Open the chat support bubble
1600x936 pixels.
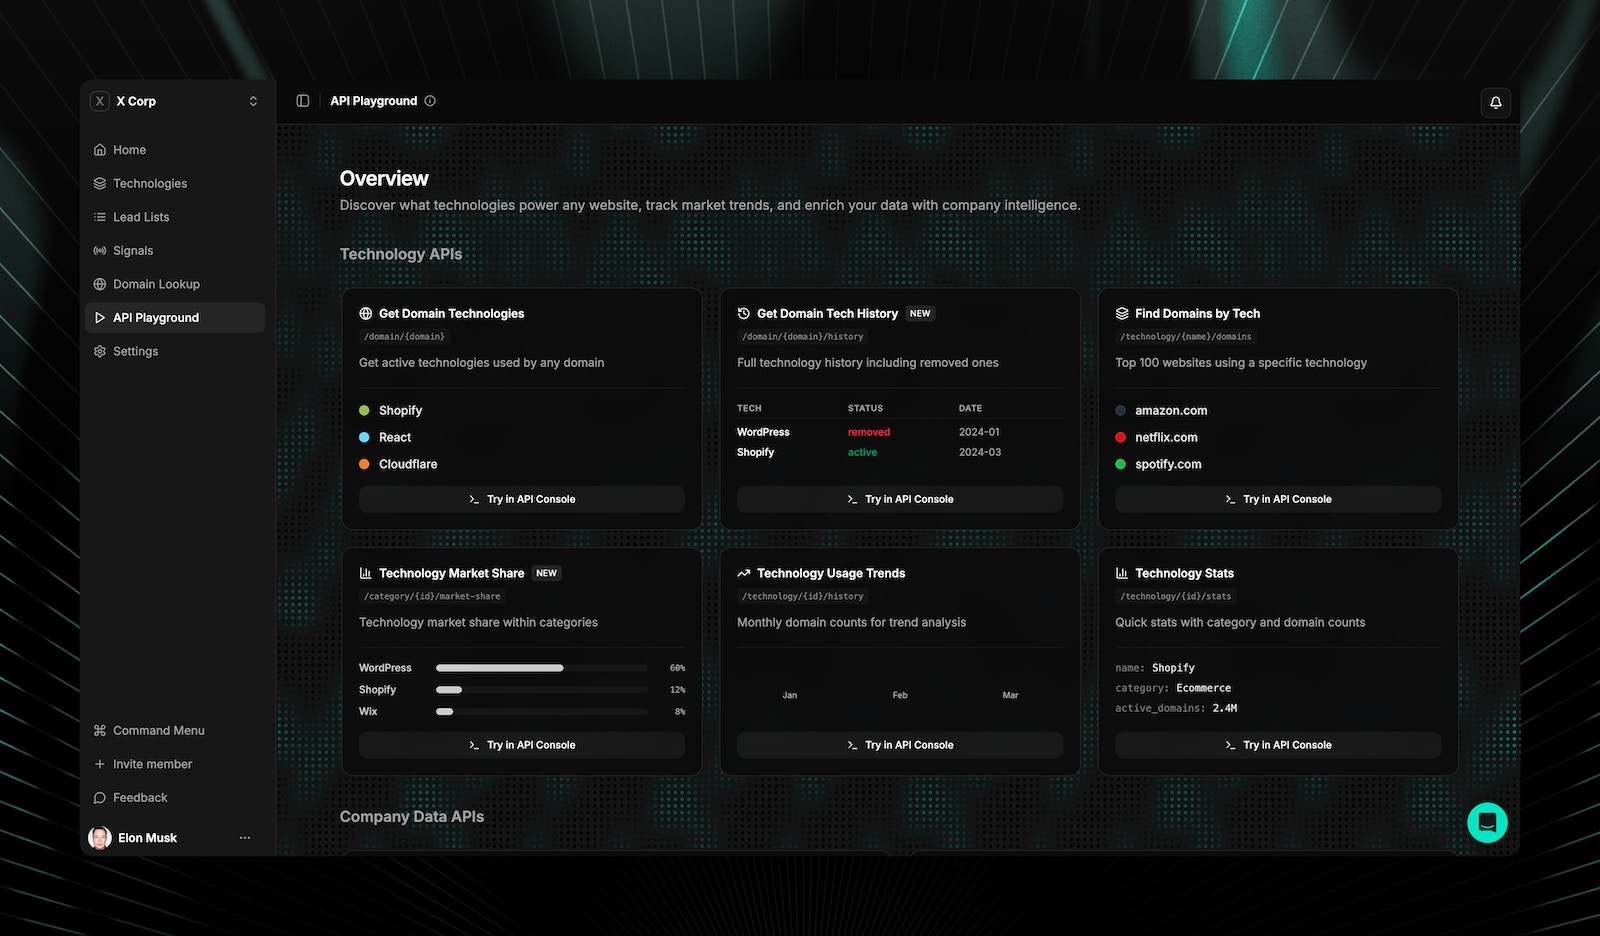(1487, 822)
